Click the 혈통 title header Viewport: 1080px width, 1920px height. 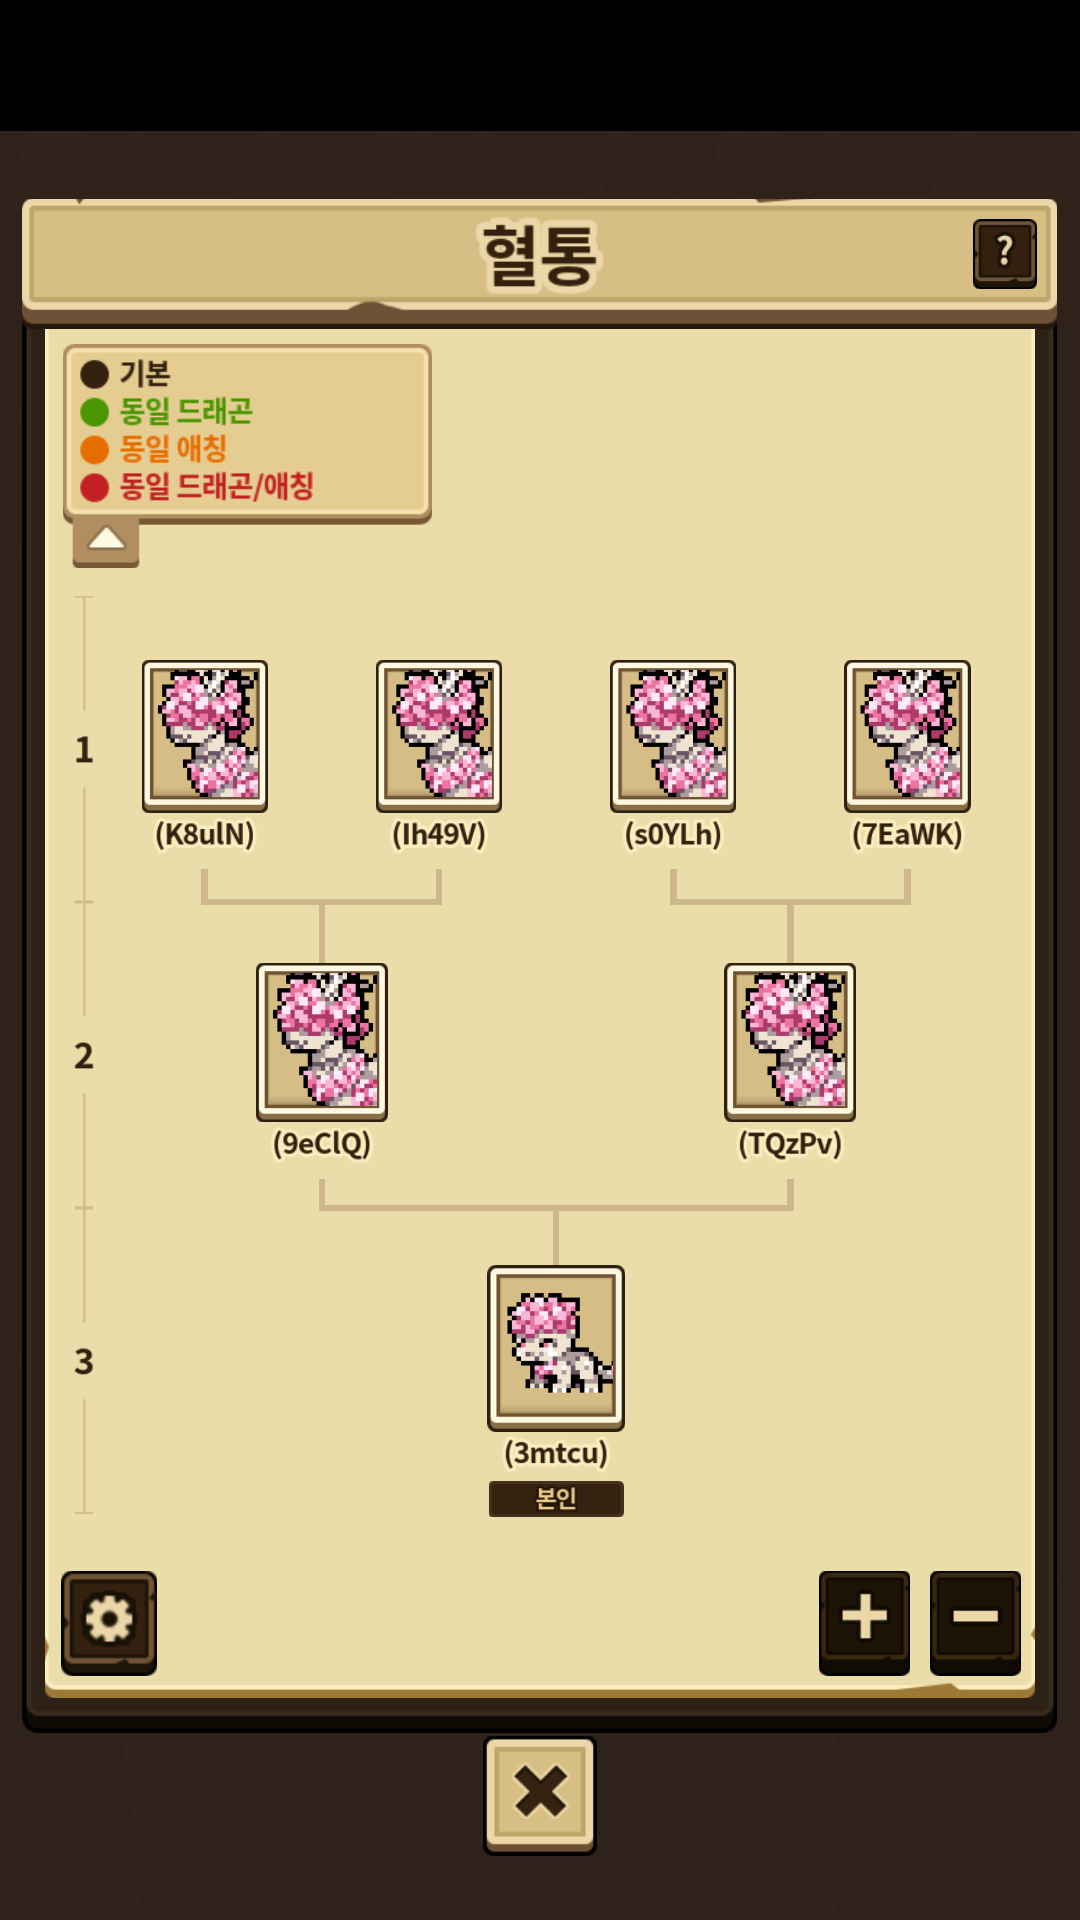[x=540, y=255]
